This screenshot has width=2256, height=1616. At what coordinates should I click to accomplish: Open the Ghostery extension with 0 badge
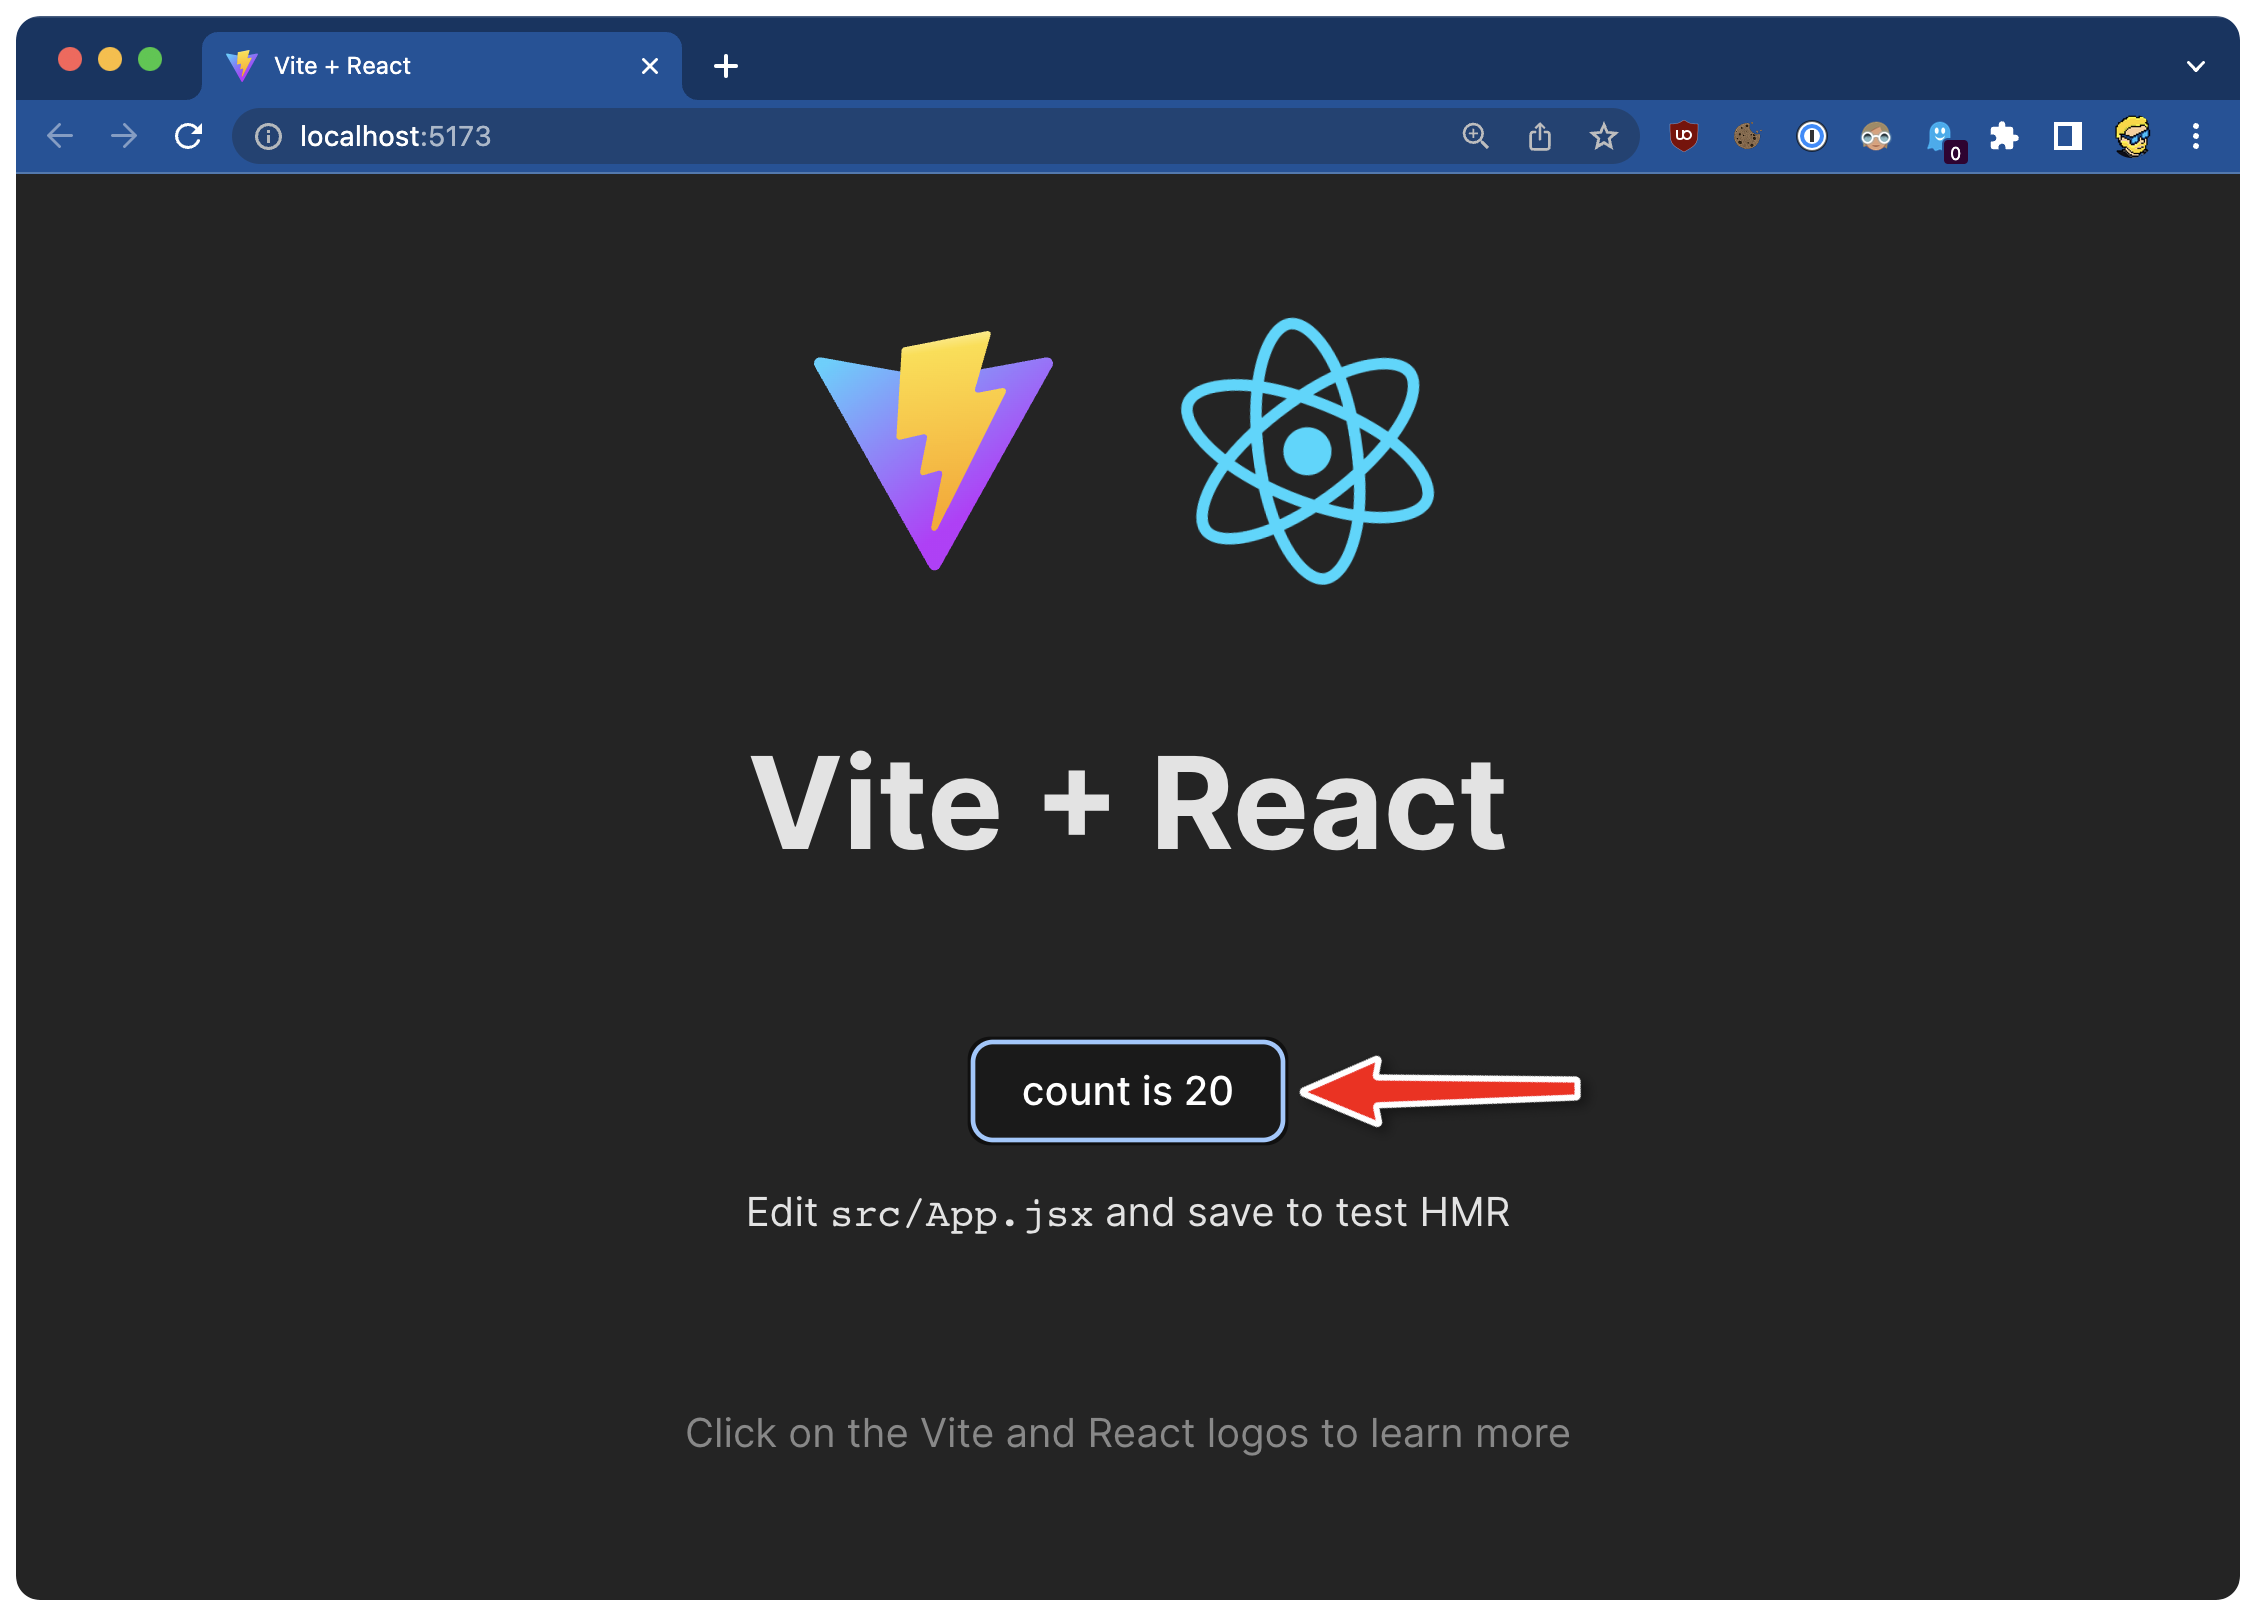coord(1940,136)
